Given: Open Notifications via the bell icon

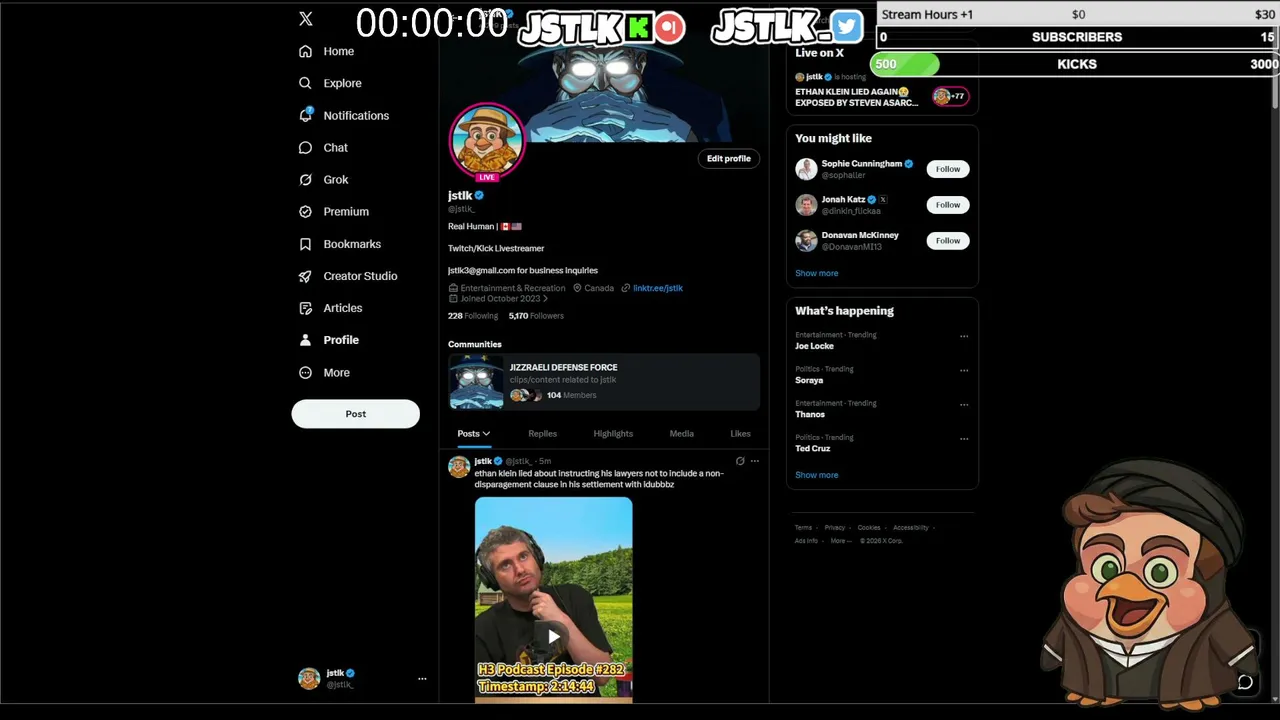Looking at the screenshot, I should 306,115.
